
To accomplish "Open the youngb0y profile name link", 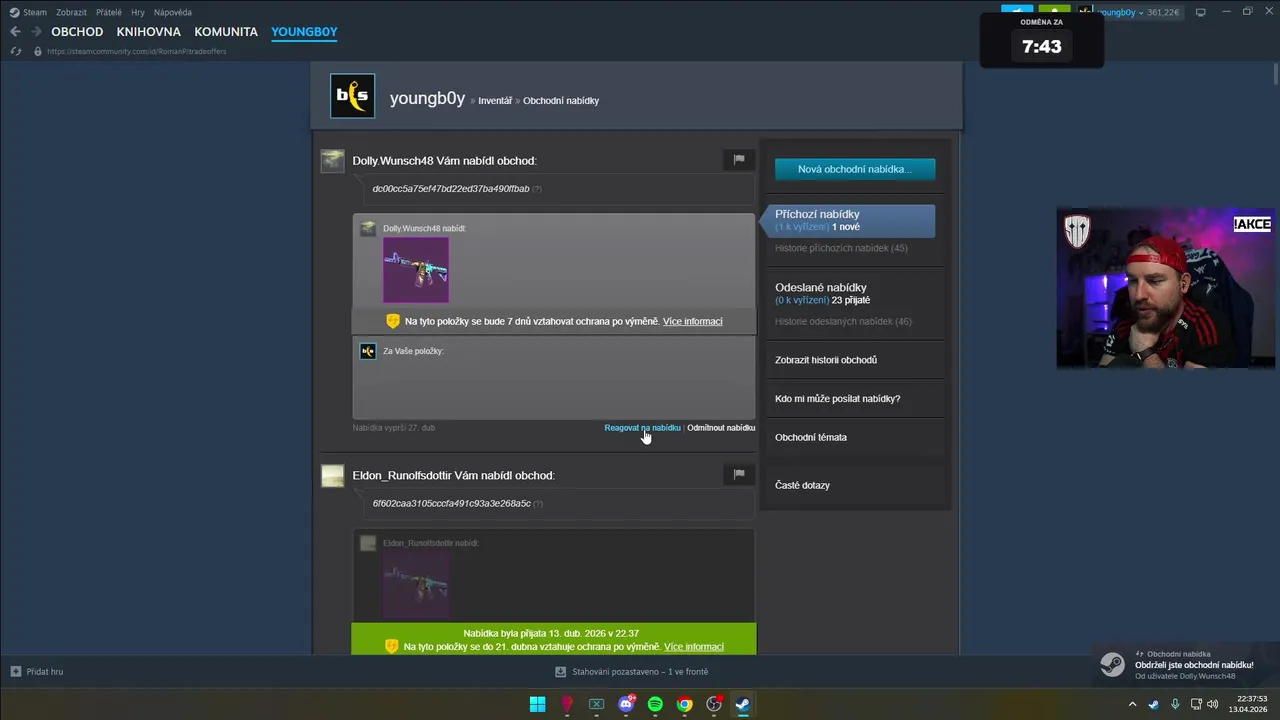I will coord(427,98).
